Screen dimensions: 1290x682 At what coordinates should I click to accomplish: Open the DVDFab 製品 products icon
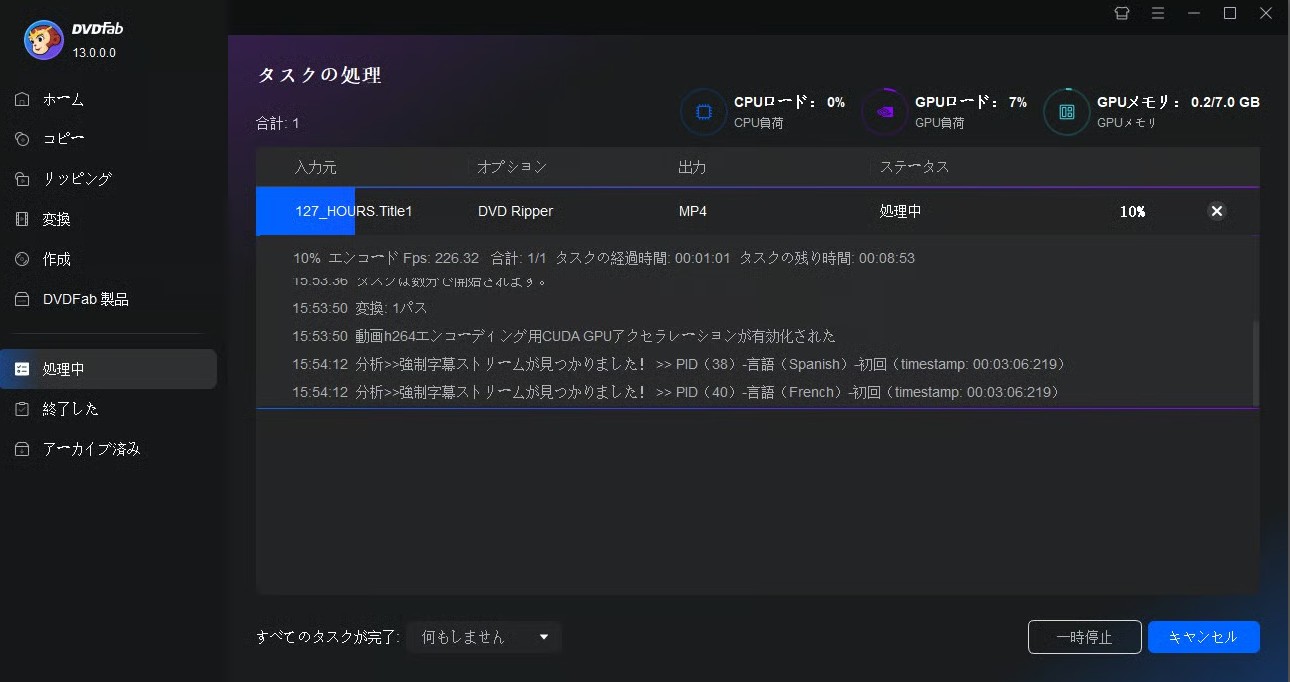pos(22,299)
